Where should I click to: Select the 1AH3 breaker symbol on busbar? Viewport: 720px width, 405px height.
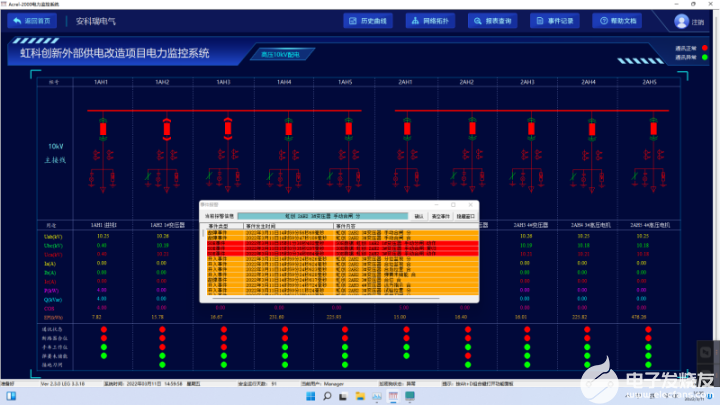click(x=228, y=129)
